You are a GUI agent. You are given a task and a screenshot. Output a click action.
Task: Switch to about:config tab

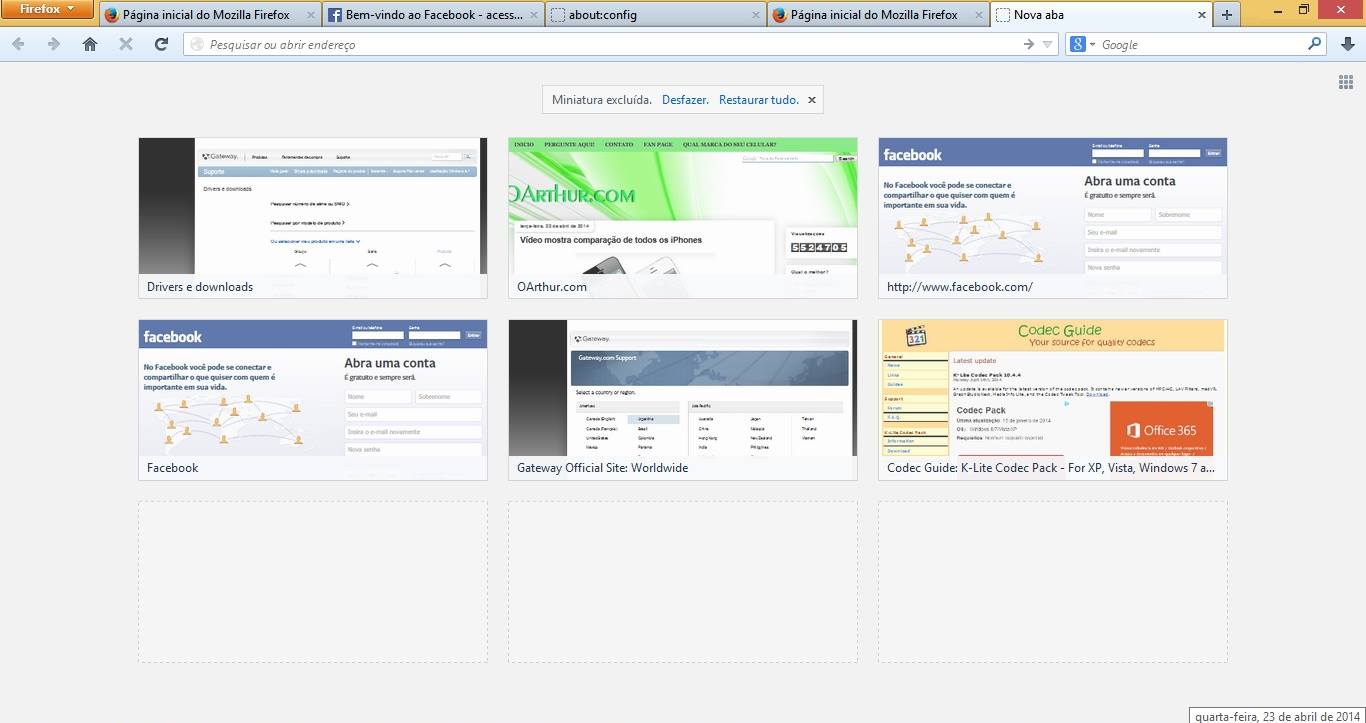click(656, 15)
